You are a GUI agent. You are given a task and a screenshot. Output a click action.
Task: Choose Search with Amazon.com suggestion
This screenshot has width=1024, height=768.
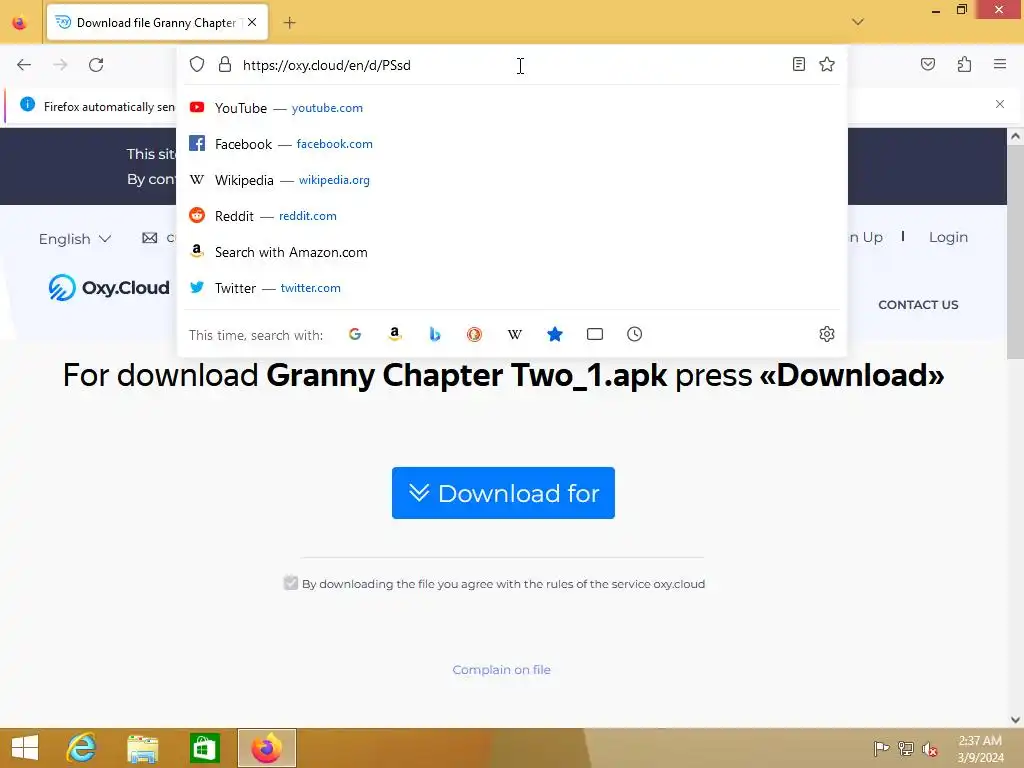511,252
